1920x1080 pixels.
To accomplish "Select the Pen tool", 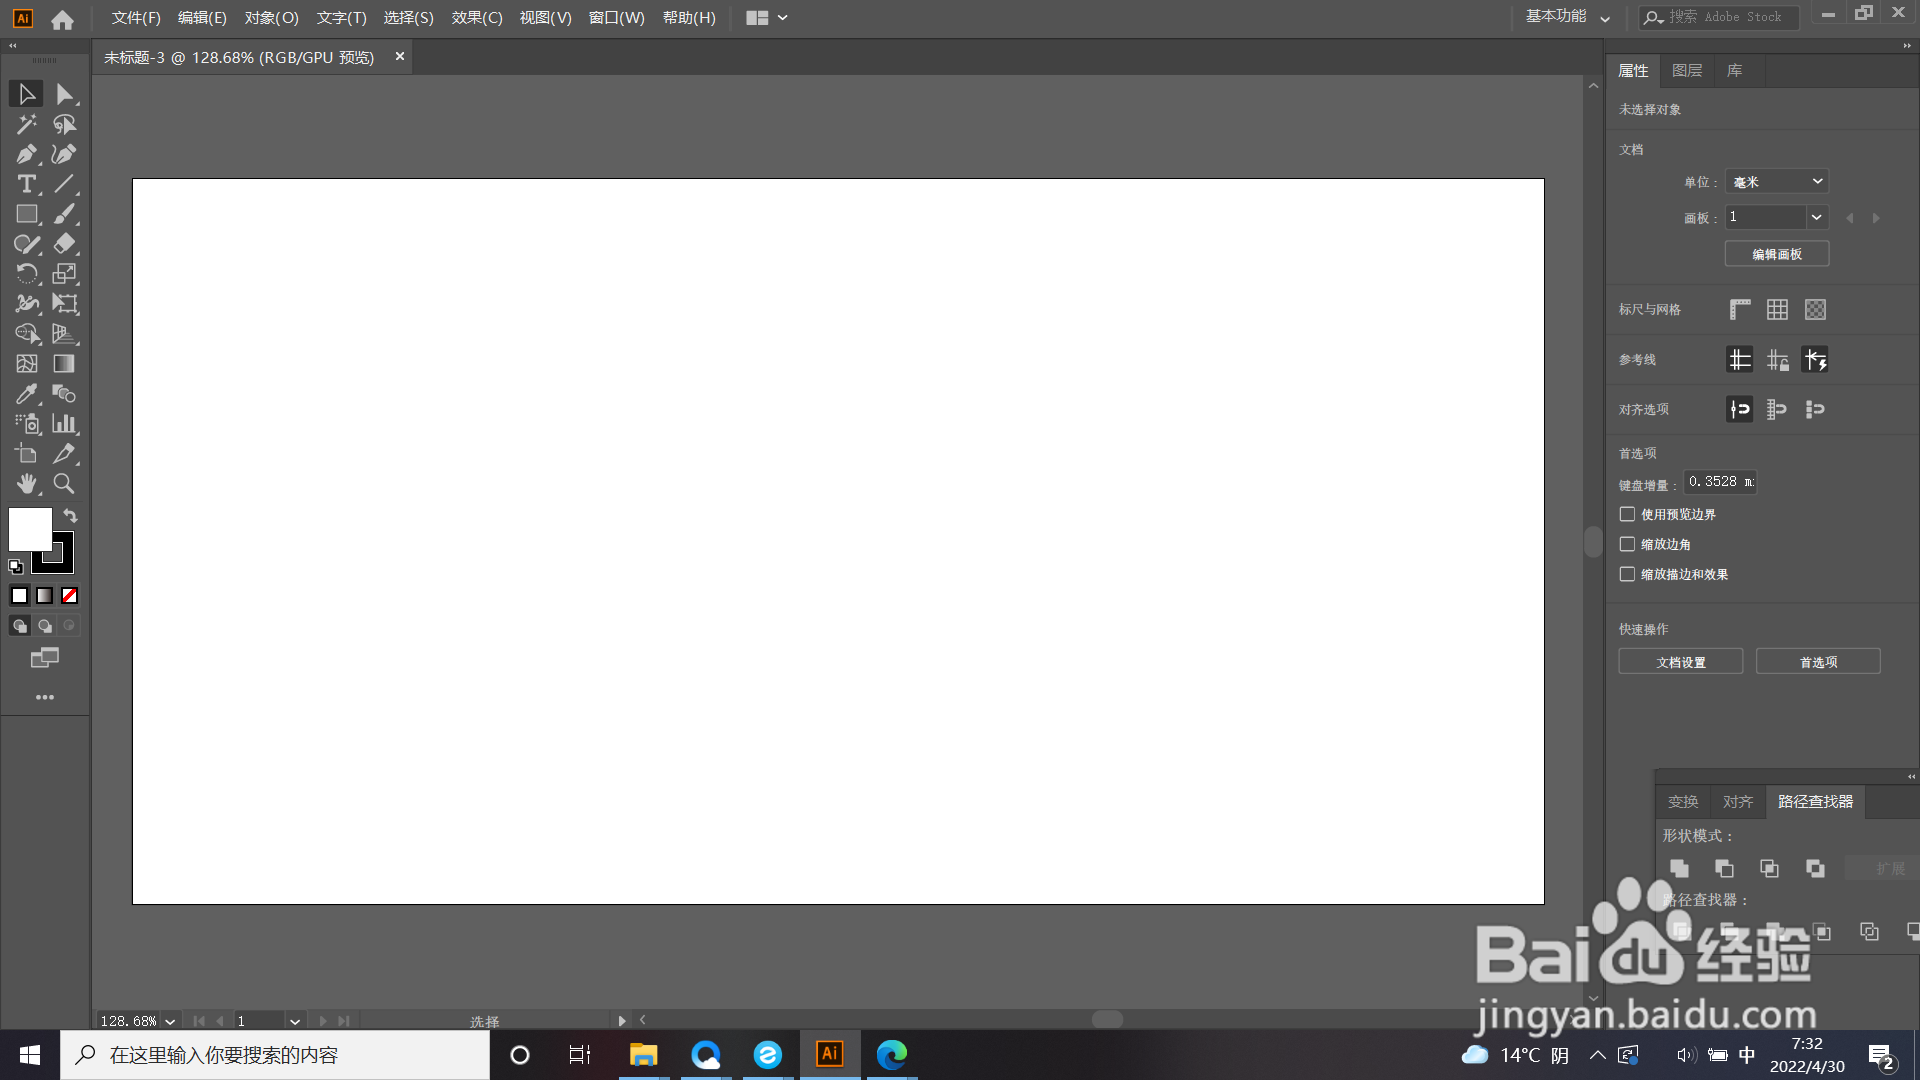I will 26,154.
